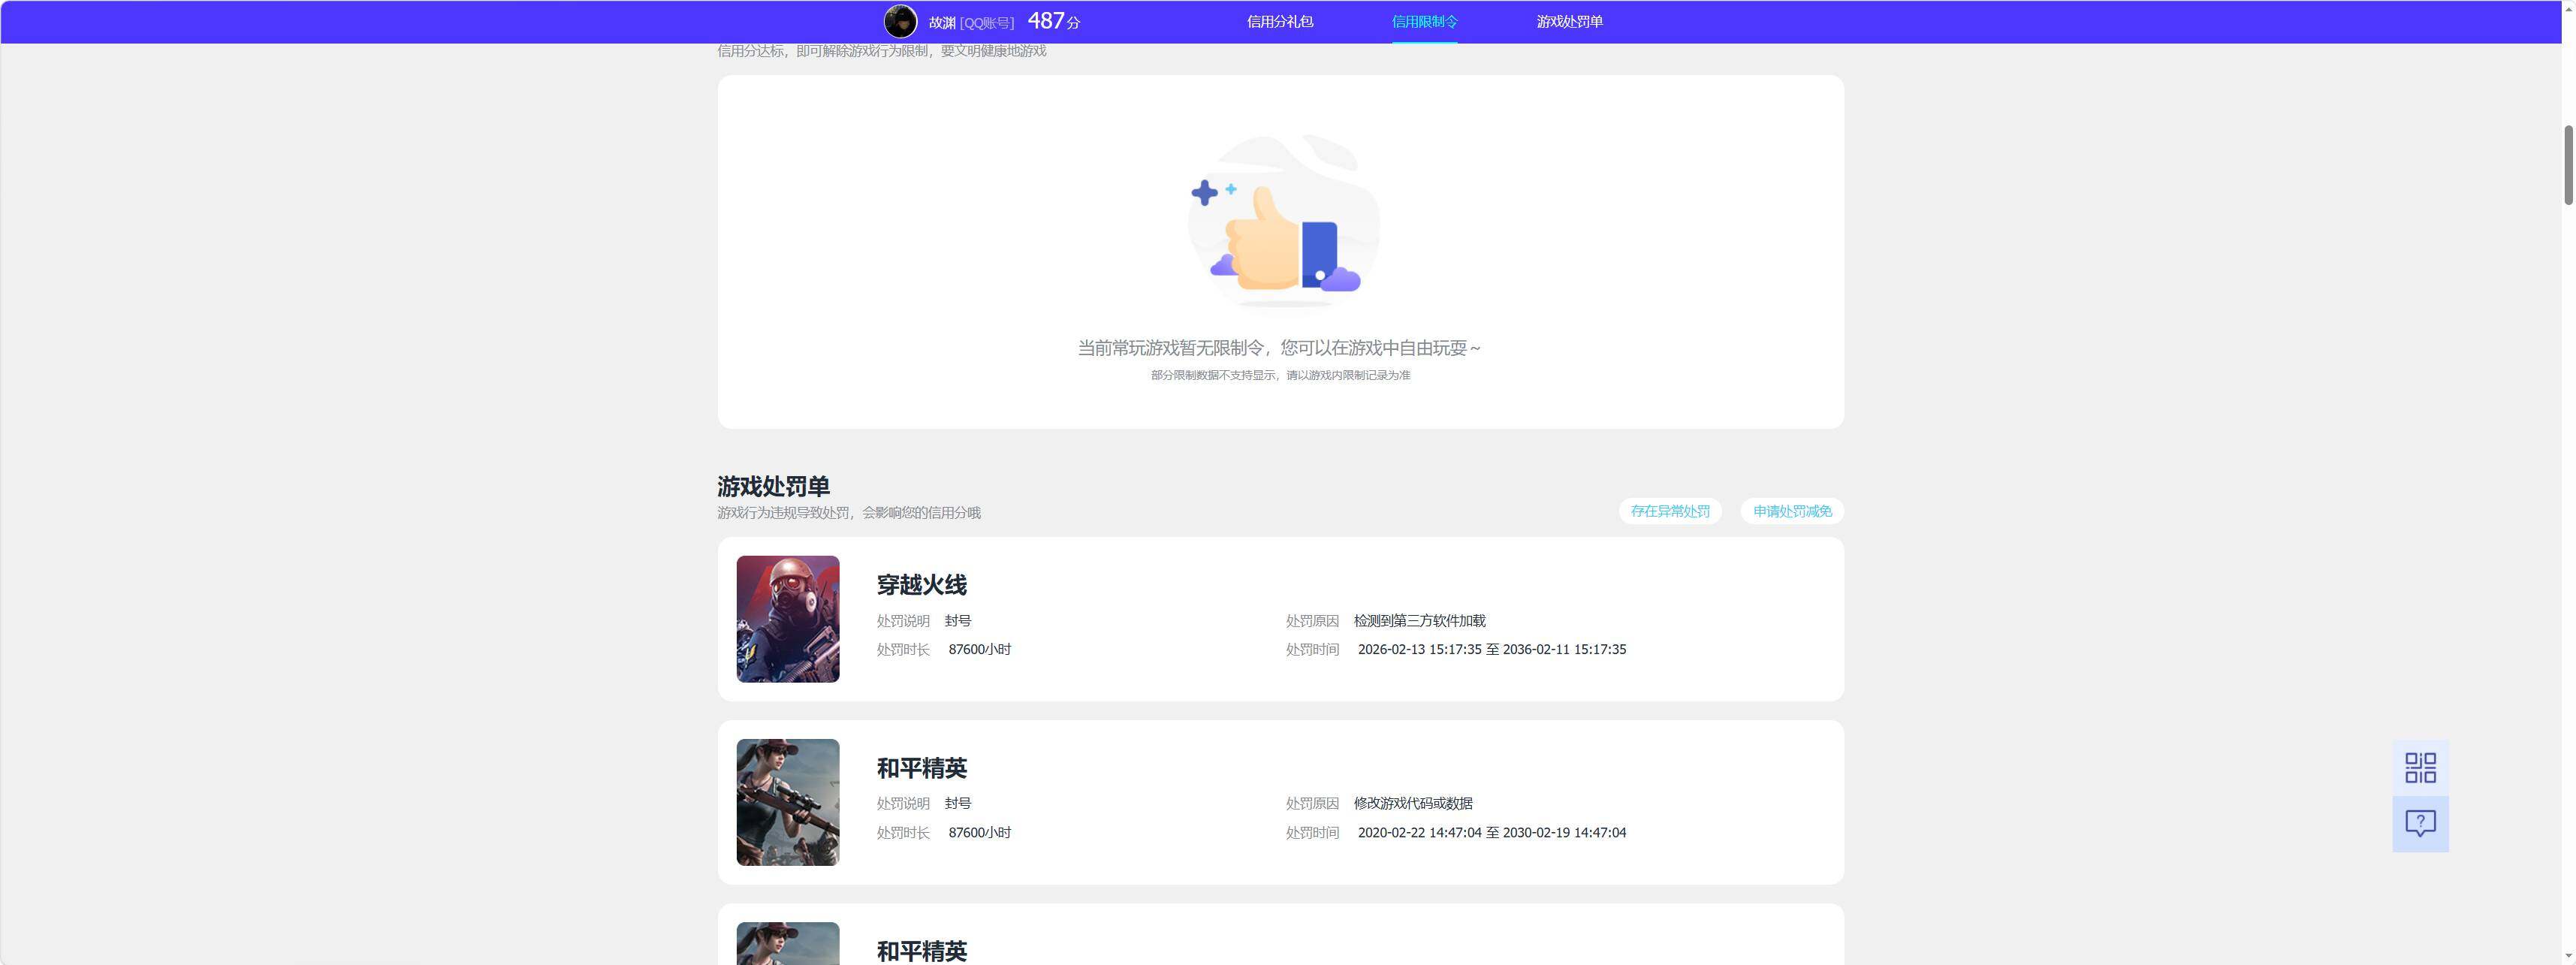Click the page vertical scrollbar thumb

pos(2568,165)
